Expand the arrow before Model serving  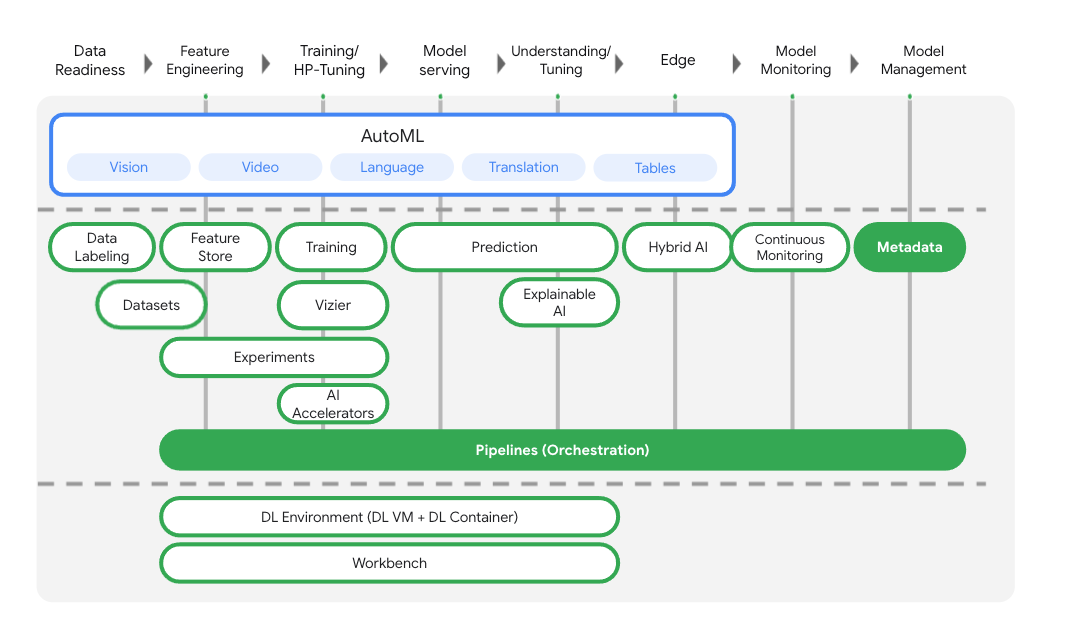pyautogui.click(x=384, y=61)
